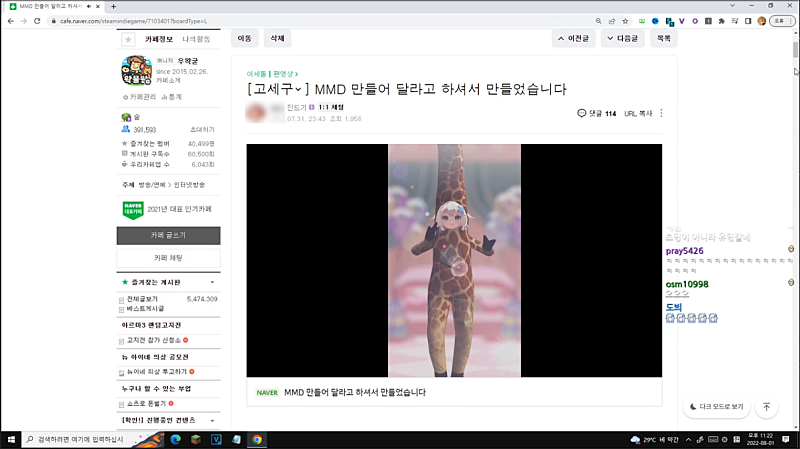Image resolution: width=800 pixels, height=449 pixels.
Task: Click the 카페 글쓰기 button
Action: pyautogui.click(x=168, y=235)
